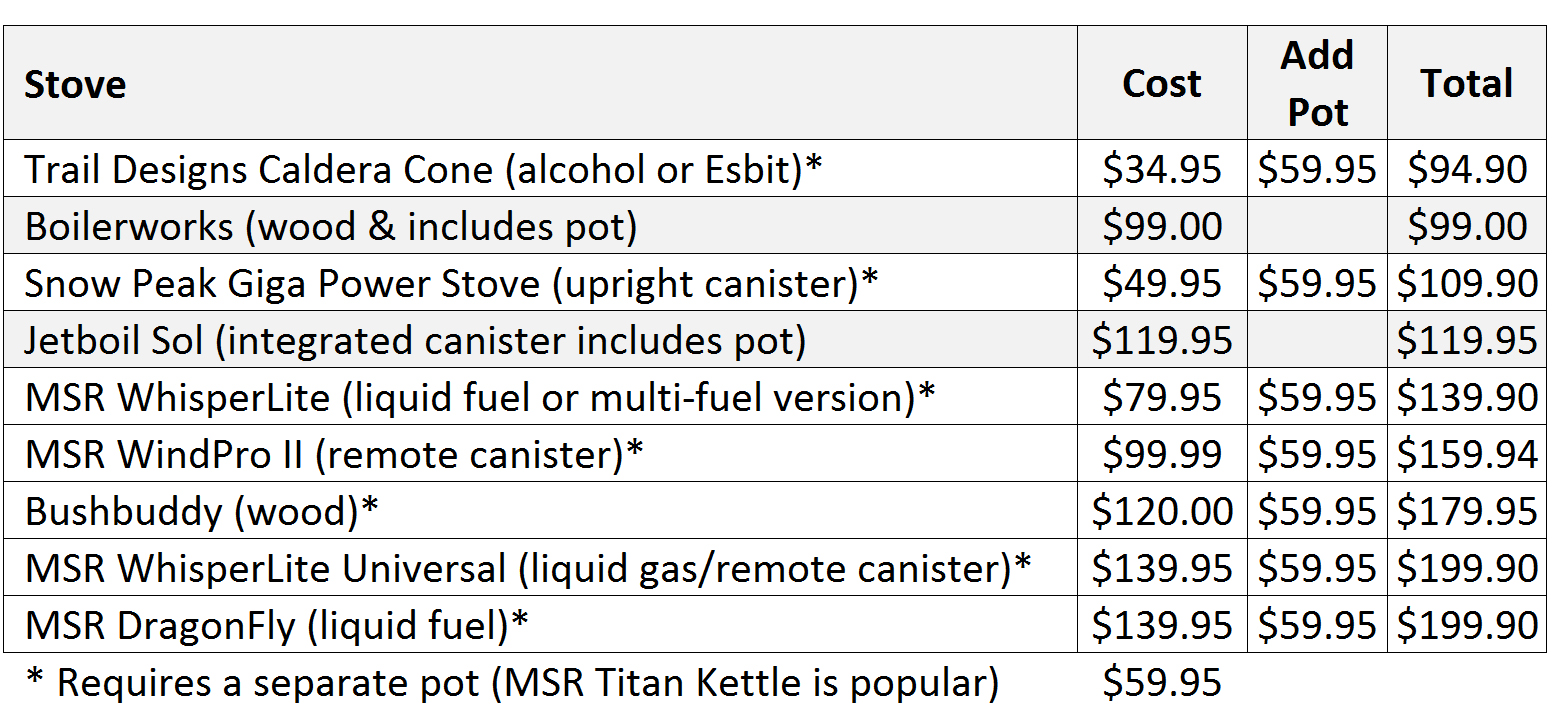Select the MSR WindPro II name cell
The image size is (1563, 707).
[334, 455]
